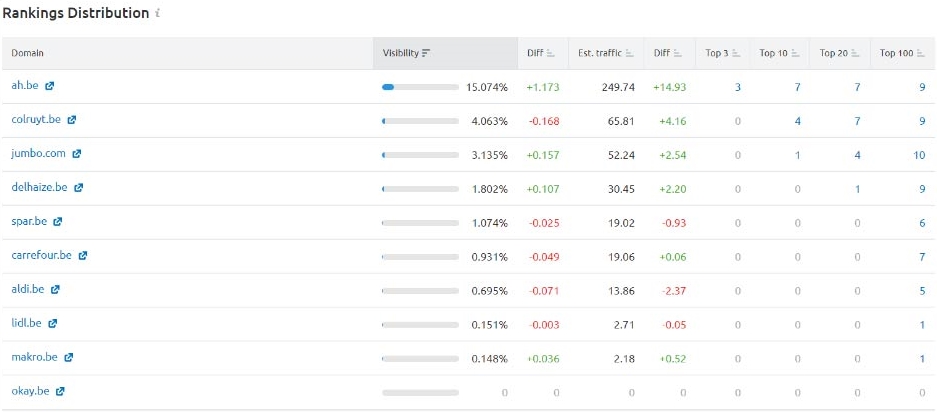Select the +14.93 traffic diff value
This screenshot has height=412, width=937.
click(669, 87)
